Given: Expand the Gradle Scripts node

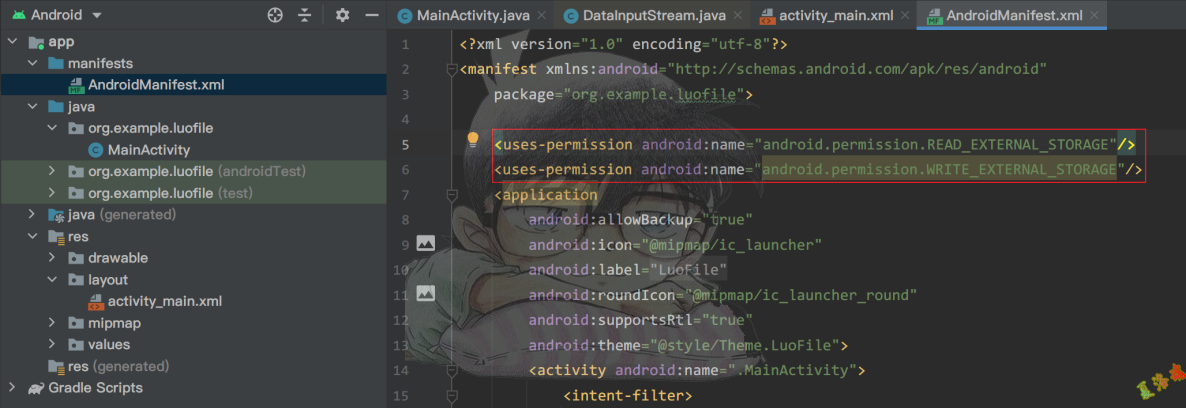Looking at the screenshot, I should (x=12, y=387).
